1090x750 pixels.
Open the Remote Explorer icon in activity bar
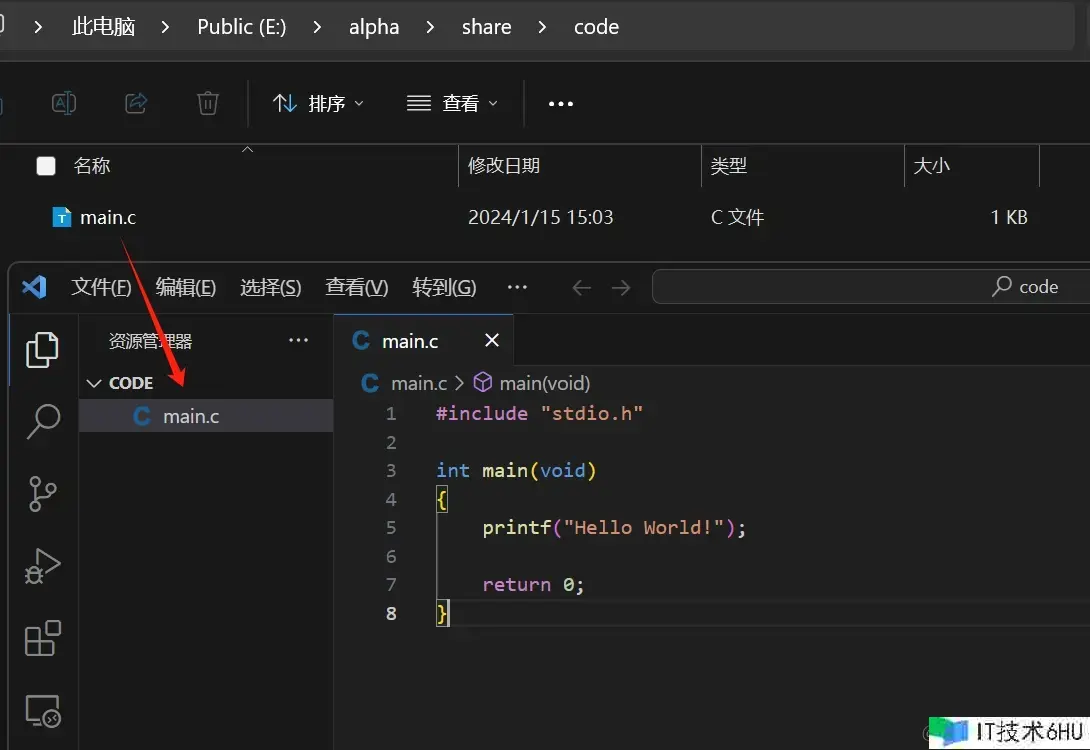click(x=42, y=711)
